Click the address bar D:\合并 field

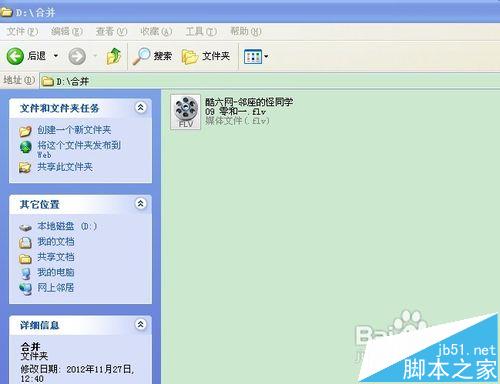click(269, 81)
